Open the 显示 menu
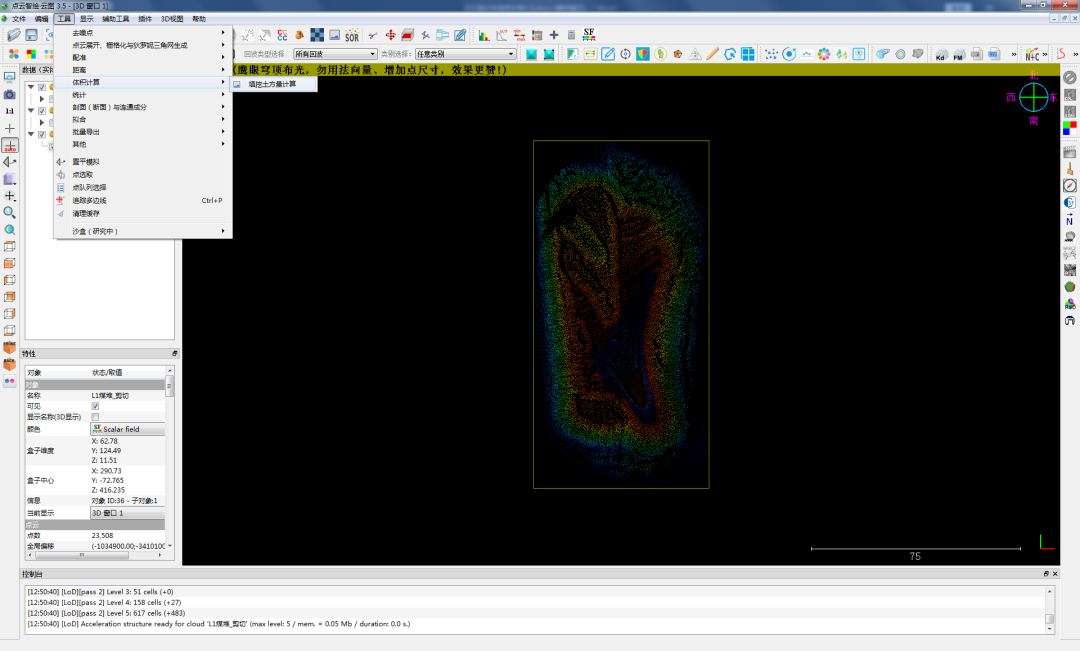The height and width of the screenshot is (651, 1080). [x=86, y=19]
